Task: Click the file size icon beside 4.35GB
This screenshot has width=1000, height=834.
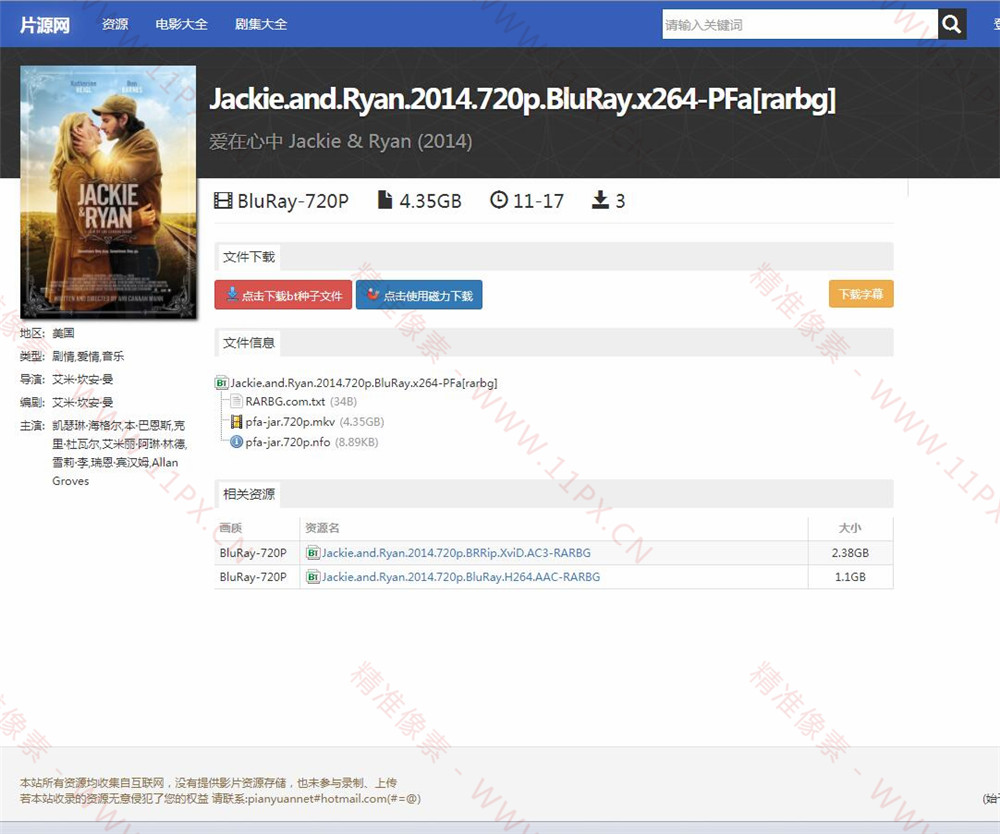Action: coord(385,200)
